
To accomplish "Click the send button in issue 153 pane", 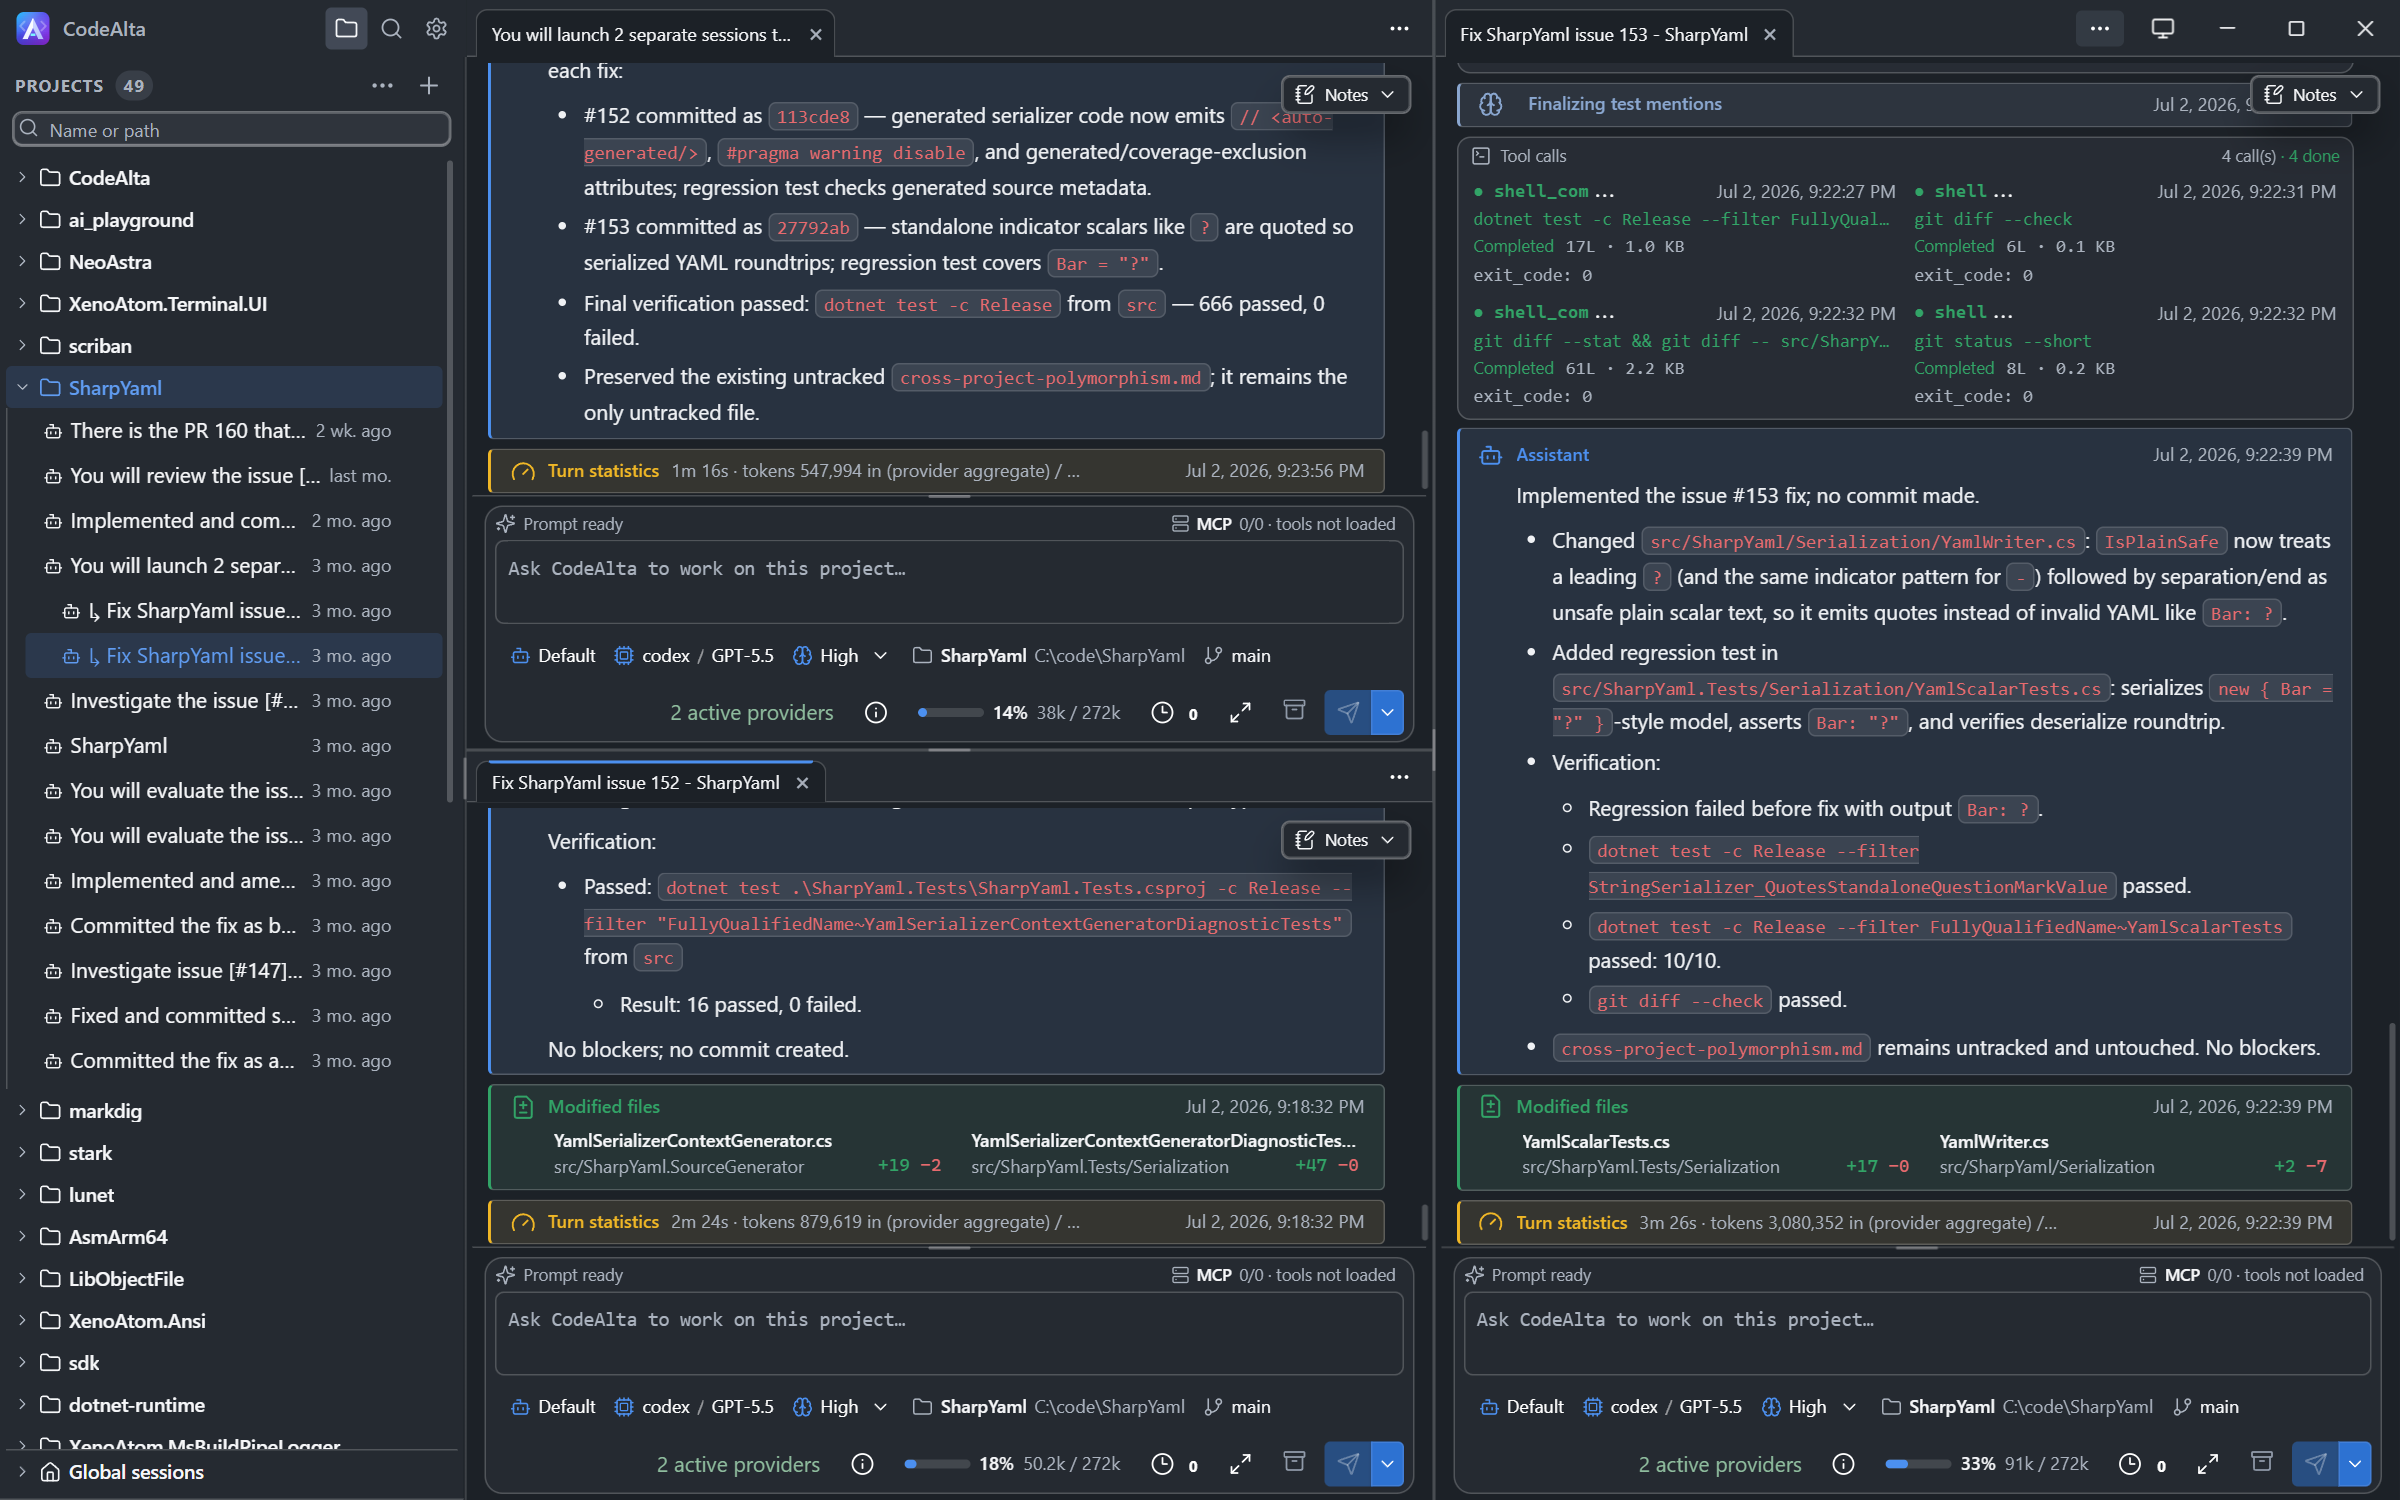I will pos(2315,1464).
